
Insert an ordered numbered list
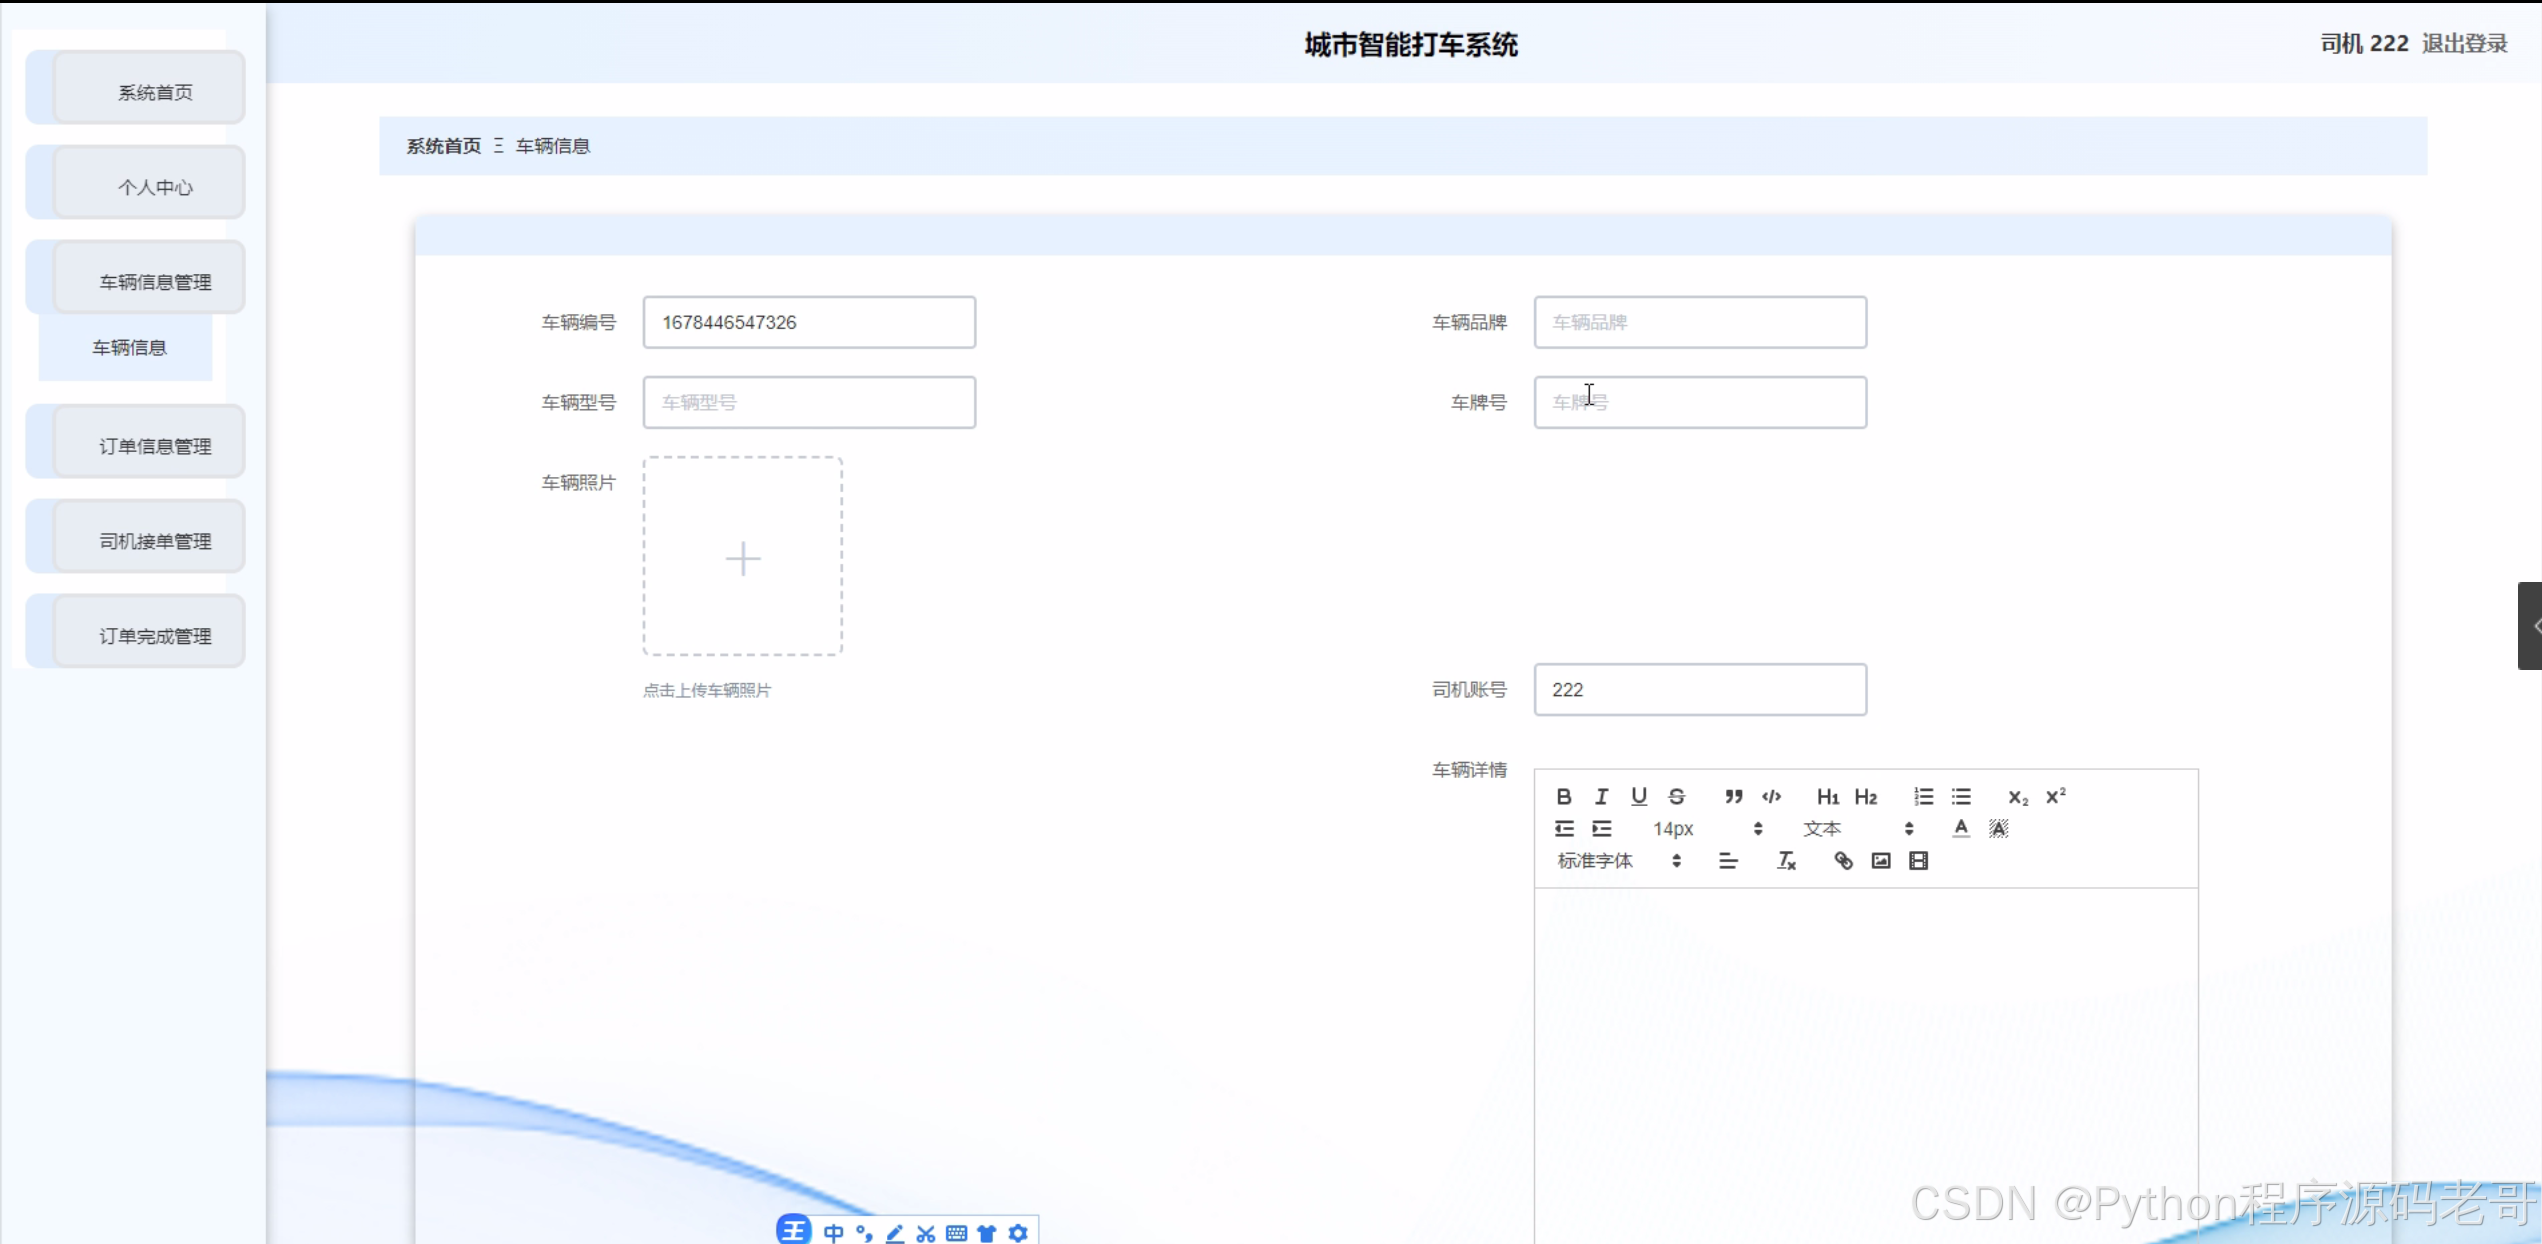pos(1923,797)
